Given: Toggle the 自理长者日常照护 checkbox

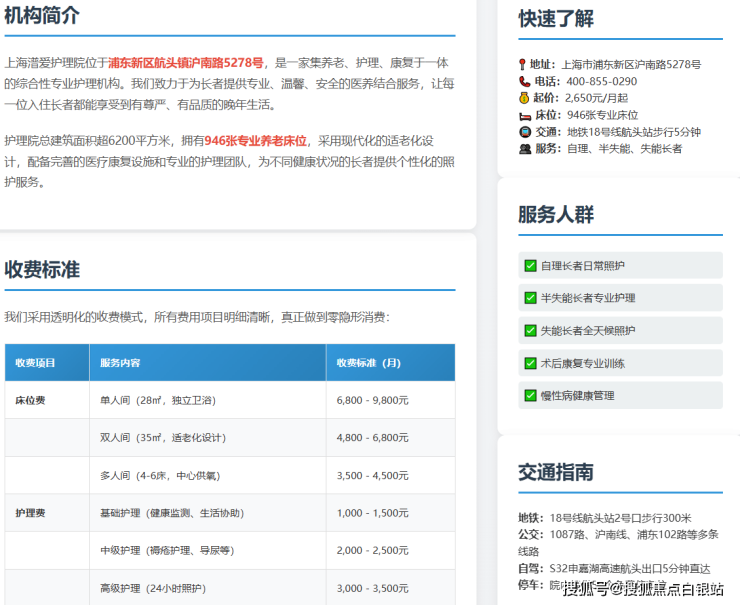Looking at the screenshot, I should coord(530,265).
